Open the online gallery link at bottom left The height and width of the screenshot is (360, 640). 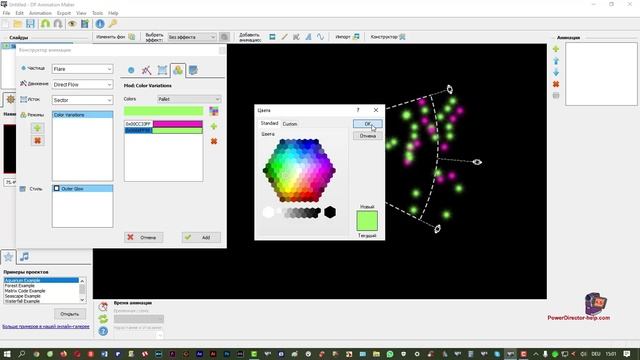(x=46, y=327)
